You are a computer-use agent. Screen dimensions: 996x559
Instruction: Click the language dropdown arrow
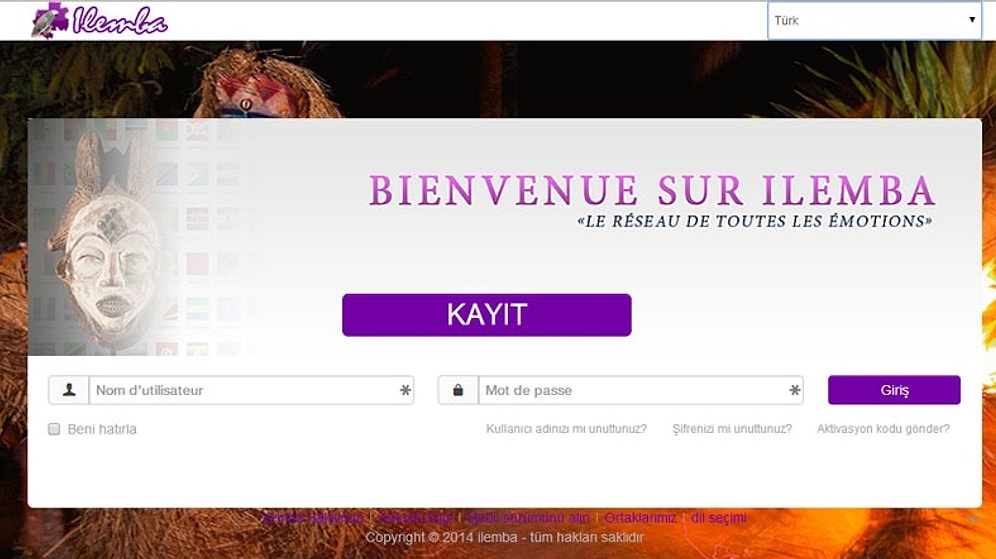click(x=971, y=20)
